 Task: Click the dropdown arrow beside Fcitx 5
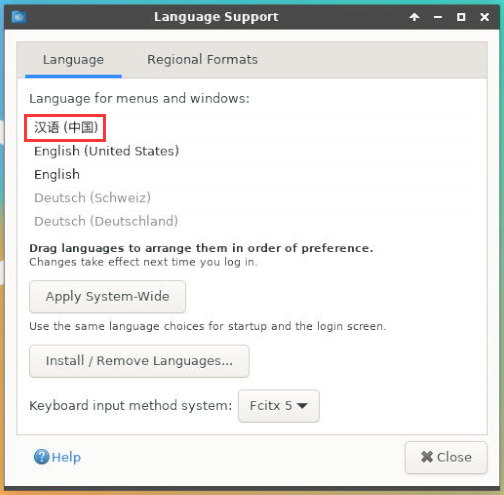point(302,406)
